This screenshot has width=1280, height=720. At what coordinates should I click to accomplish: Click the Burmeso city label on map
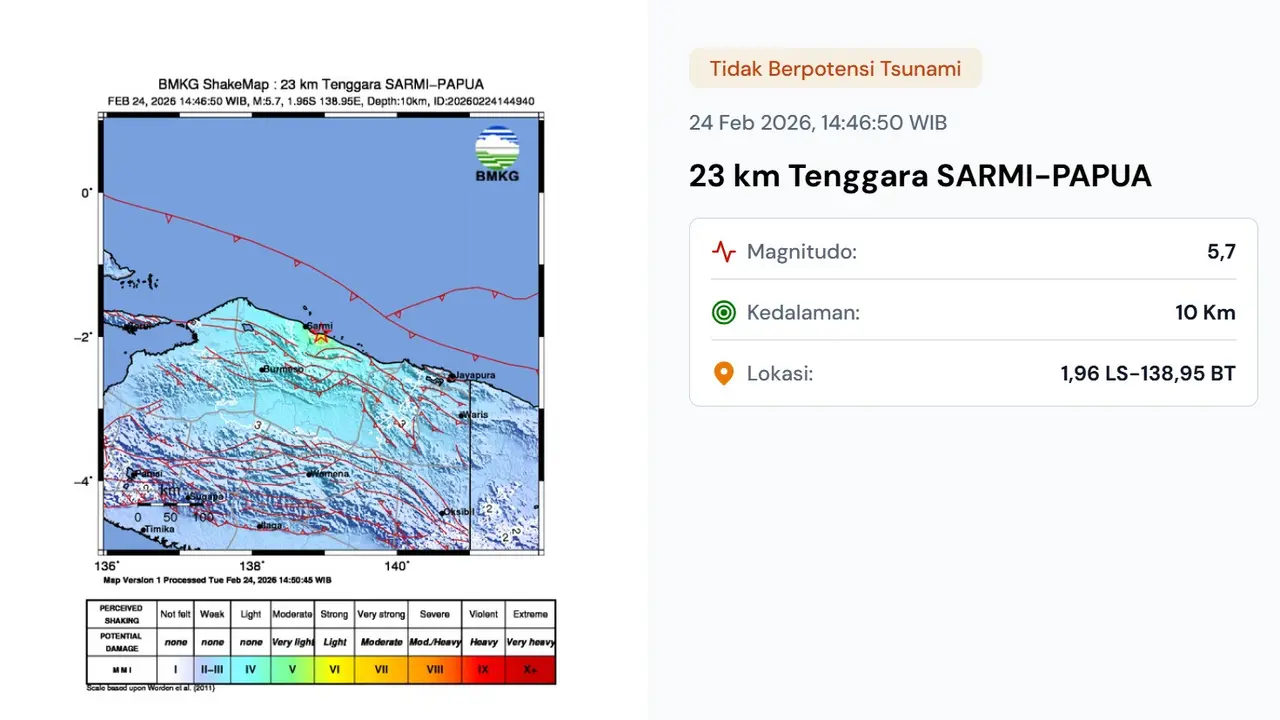point(285,369)
